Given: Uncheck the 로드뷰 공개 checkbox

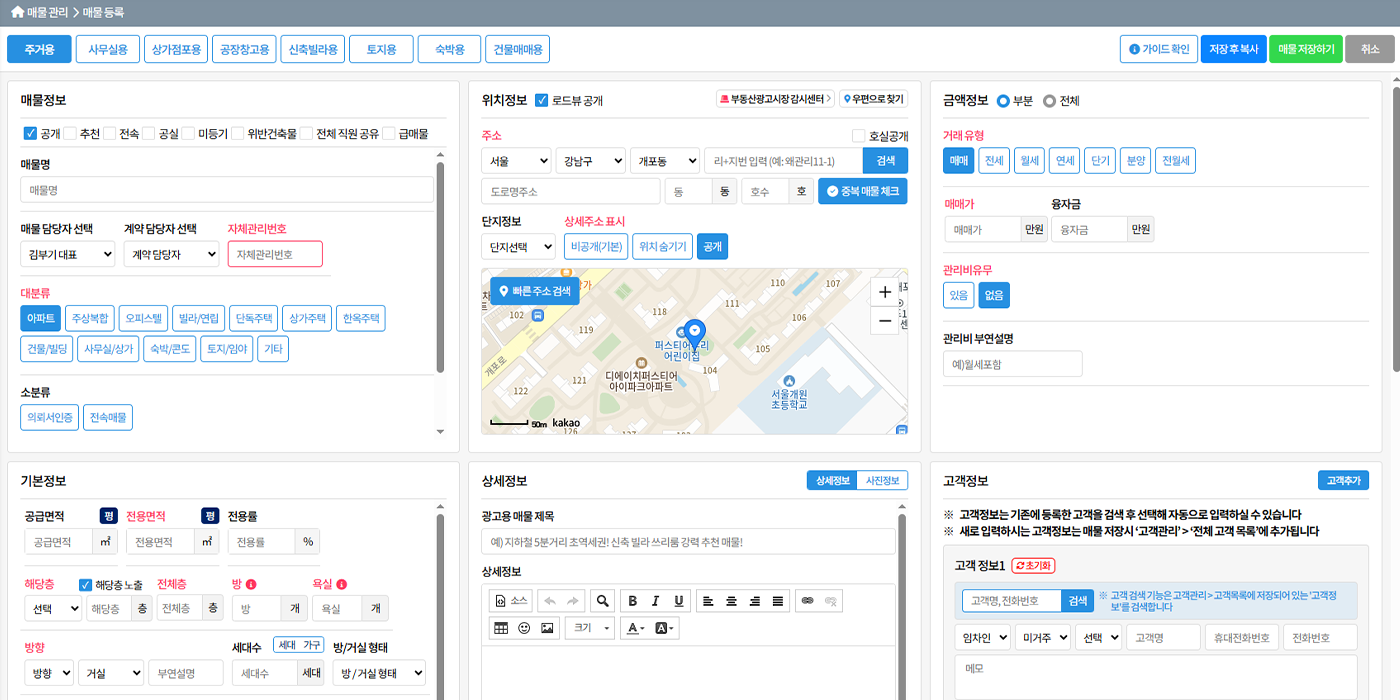Looking at the screenshot, I should (x=542, y=100).
